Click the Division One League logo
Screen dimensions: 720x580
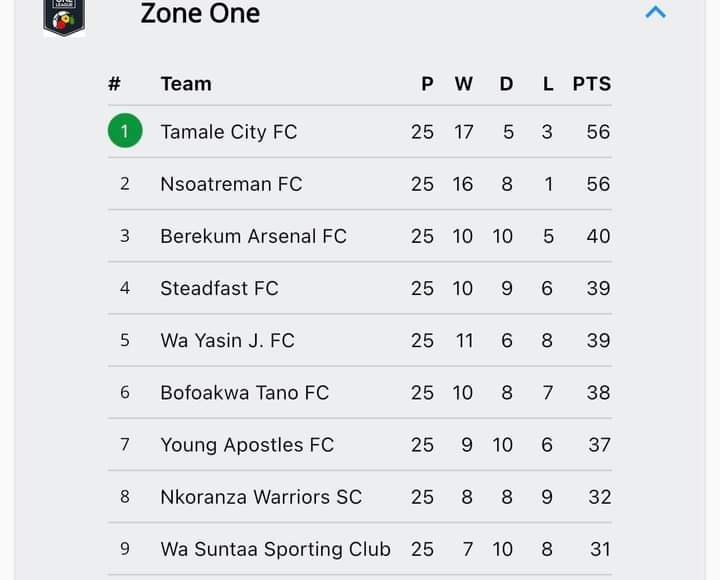pos(64,17)
